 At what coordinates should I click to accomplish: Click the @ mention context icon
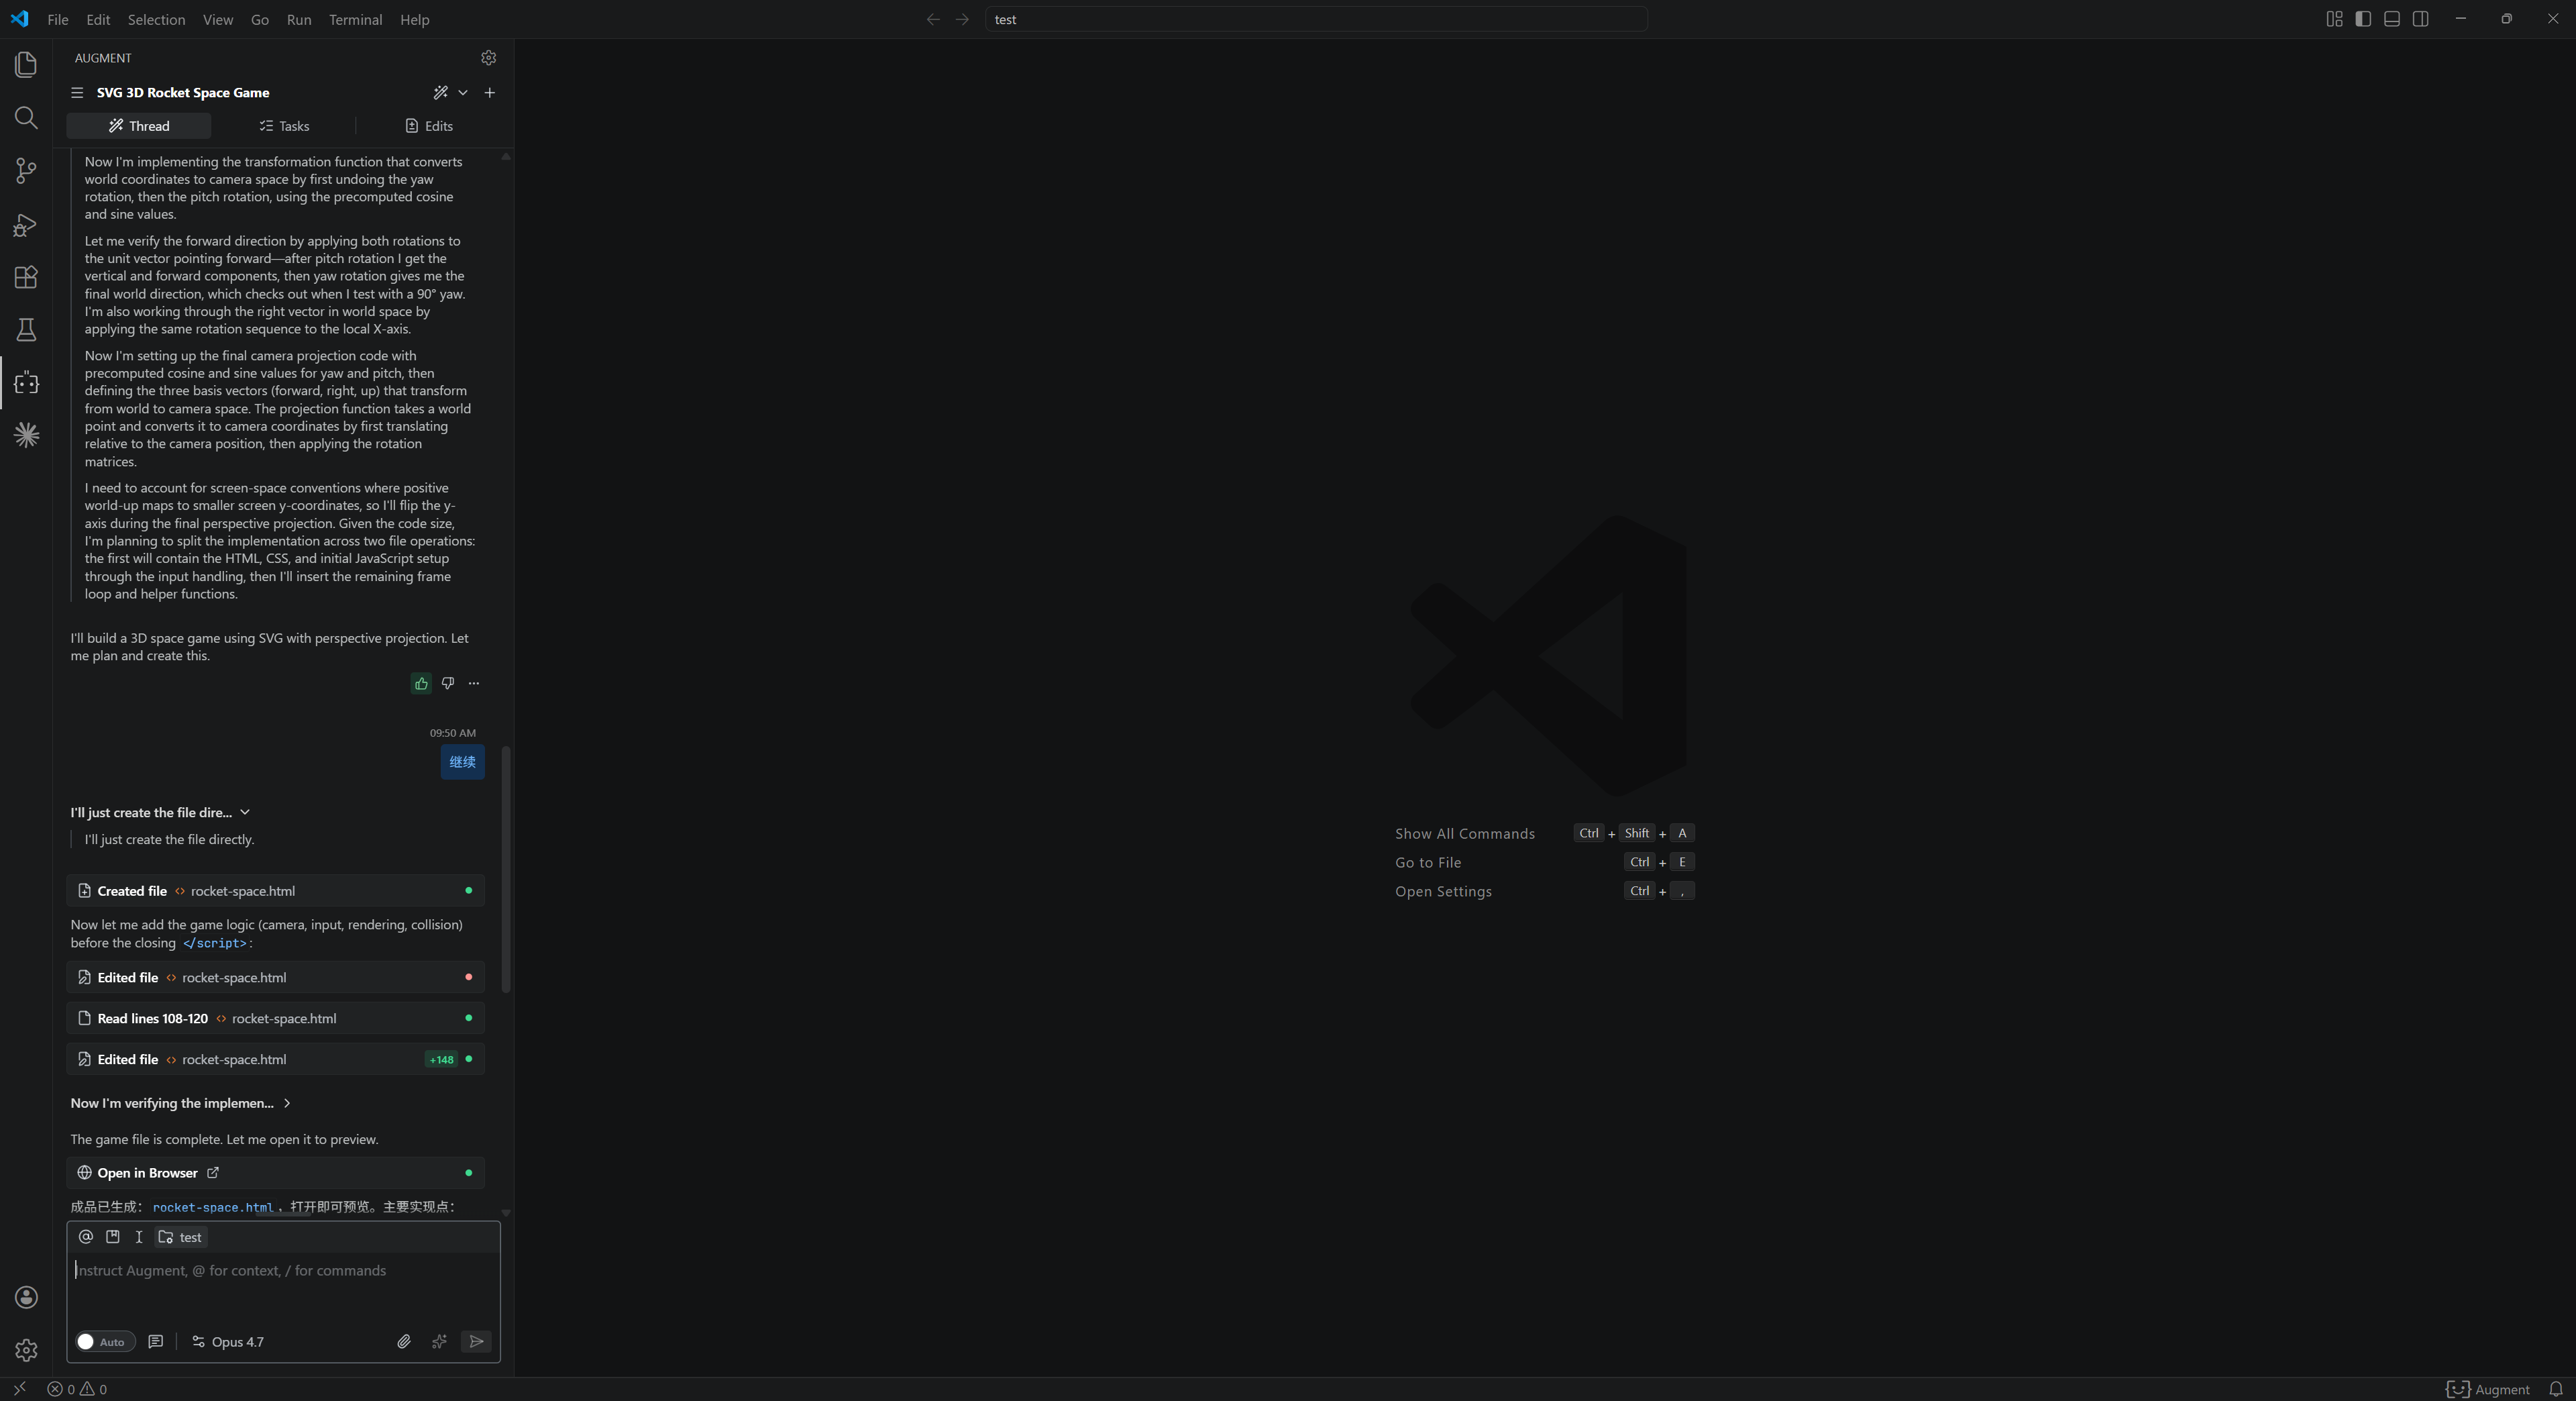pyautogui.click(x=86, y=1237)
